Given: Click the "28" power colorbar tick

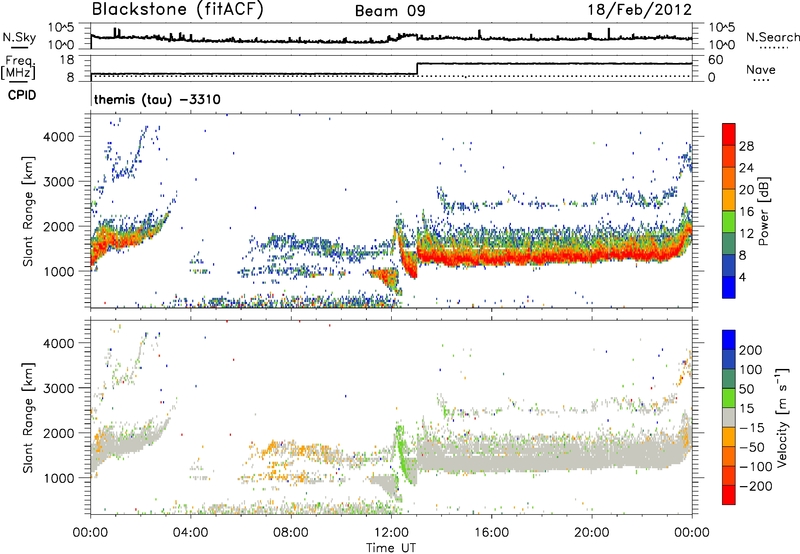Looking at the screenshot, I should tap(746, 146).
